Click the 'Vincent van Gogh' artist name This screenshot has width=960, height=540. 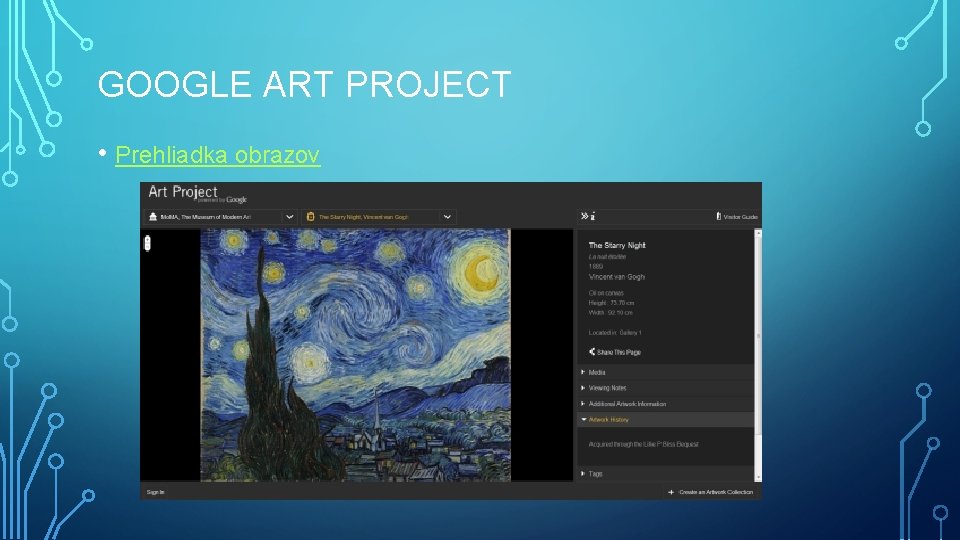(x=617, y=277)
